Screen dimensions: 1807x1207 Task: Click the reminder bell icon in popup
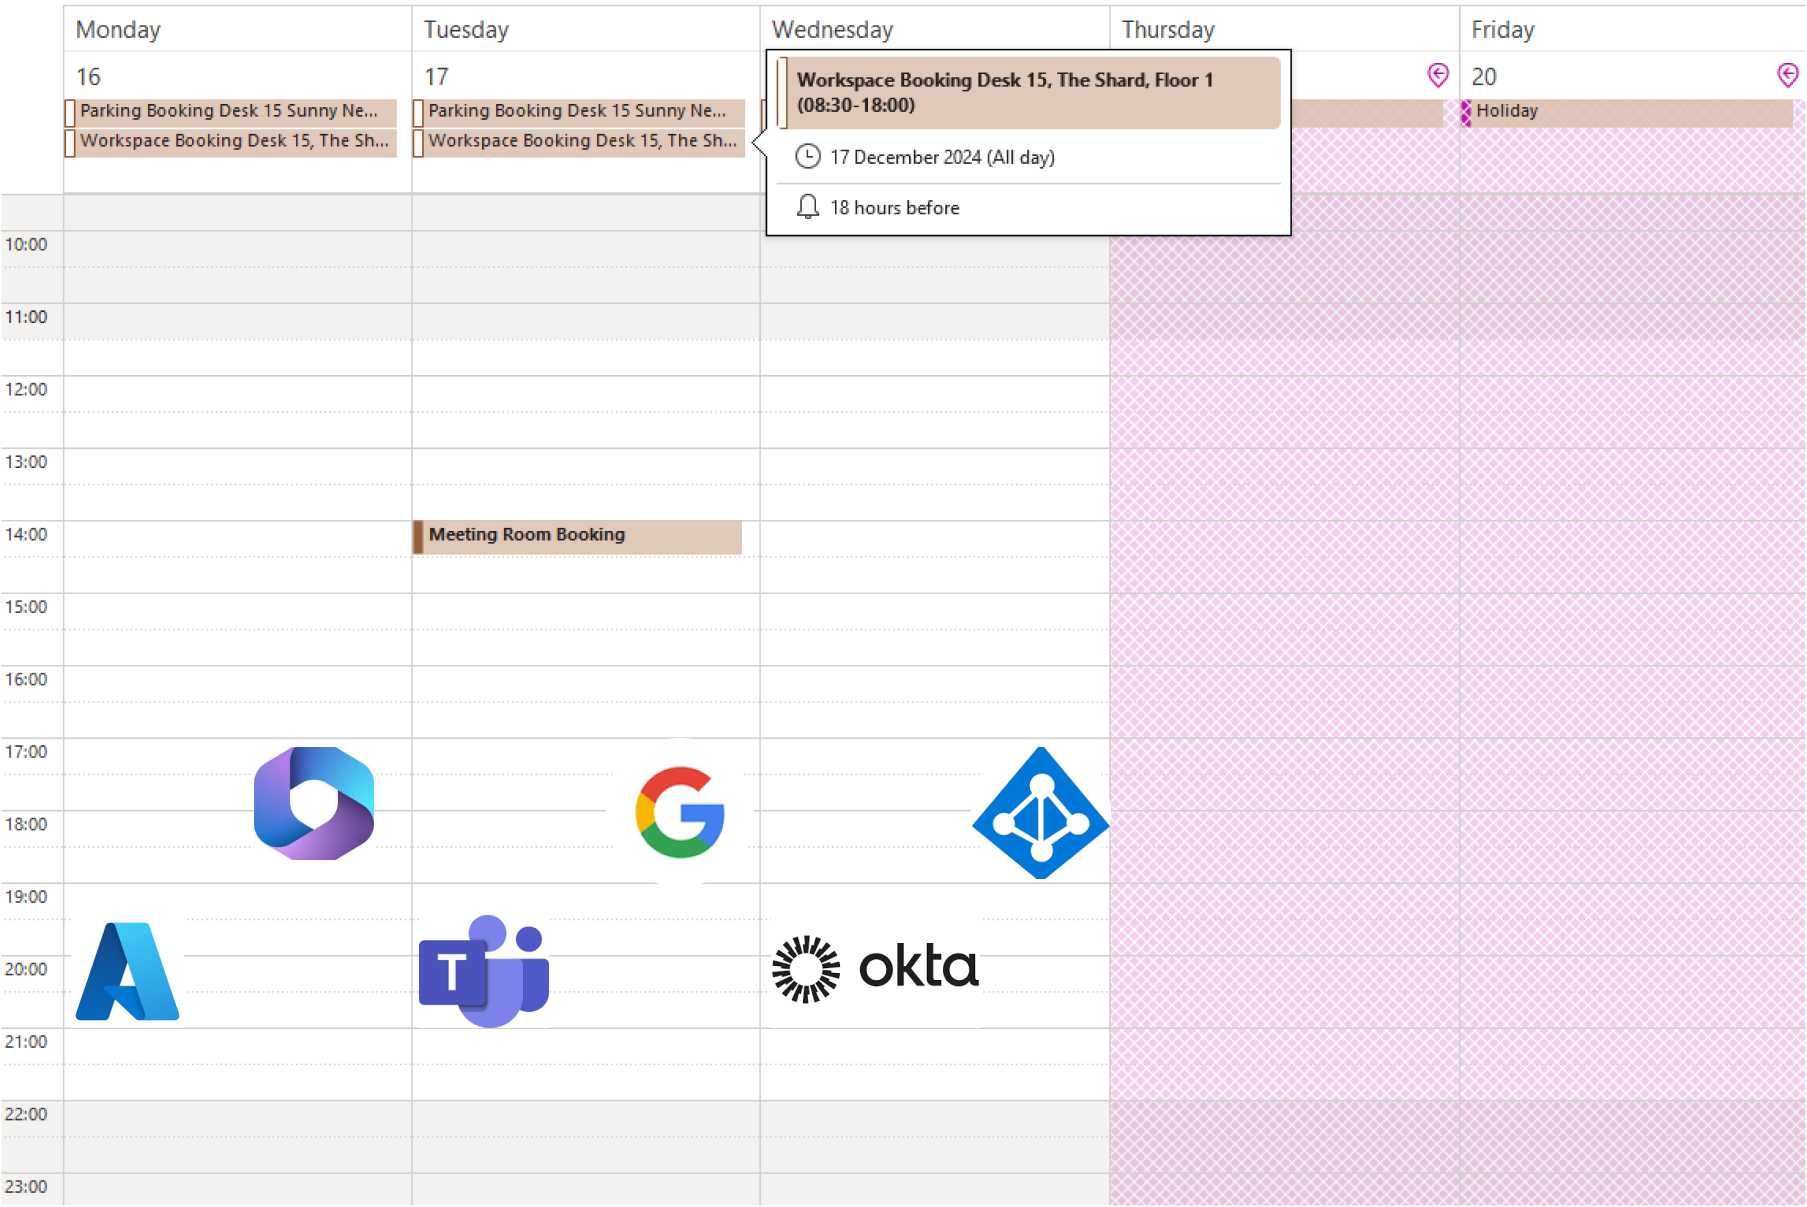(808, 207)
